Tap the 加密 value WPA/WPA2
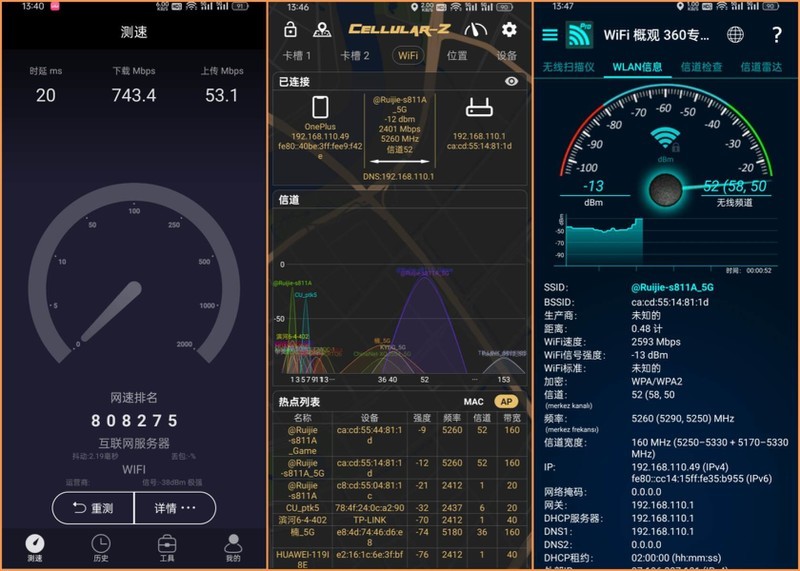 click(x=656, y=381)
